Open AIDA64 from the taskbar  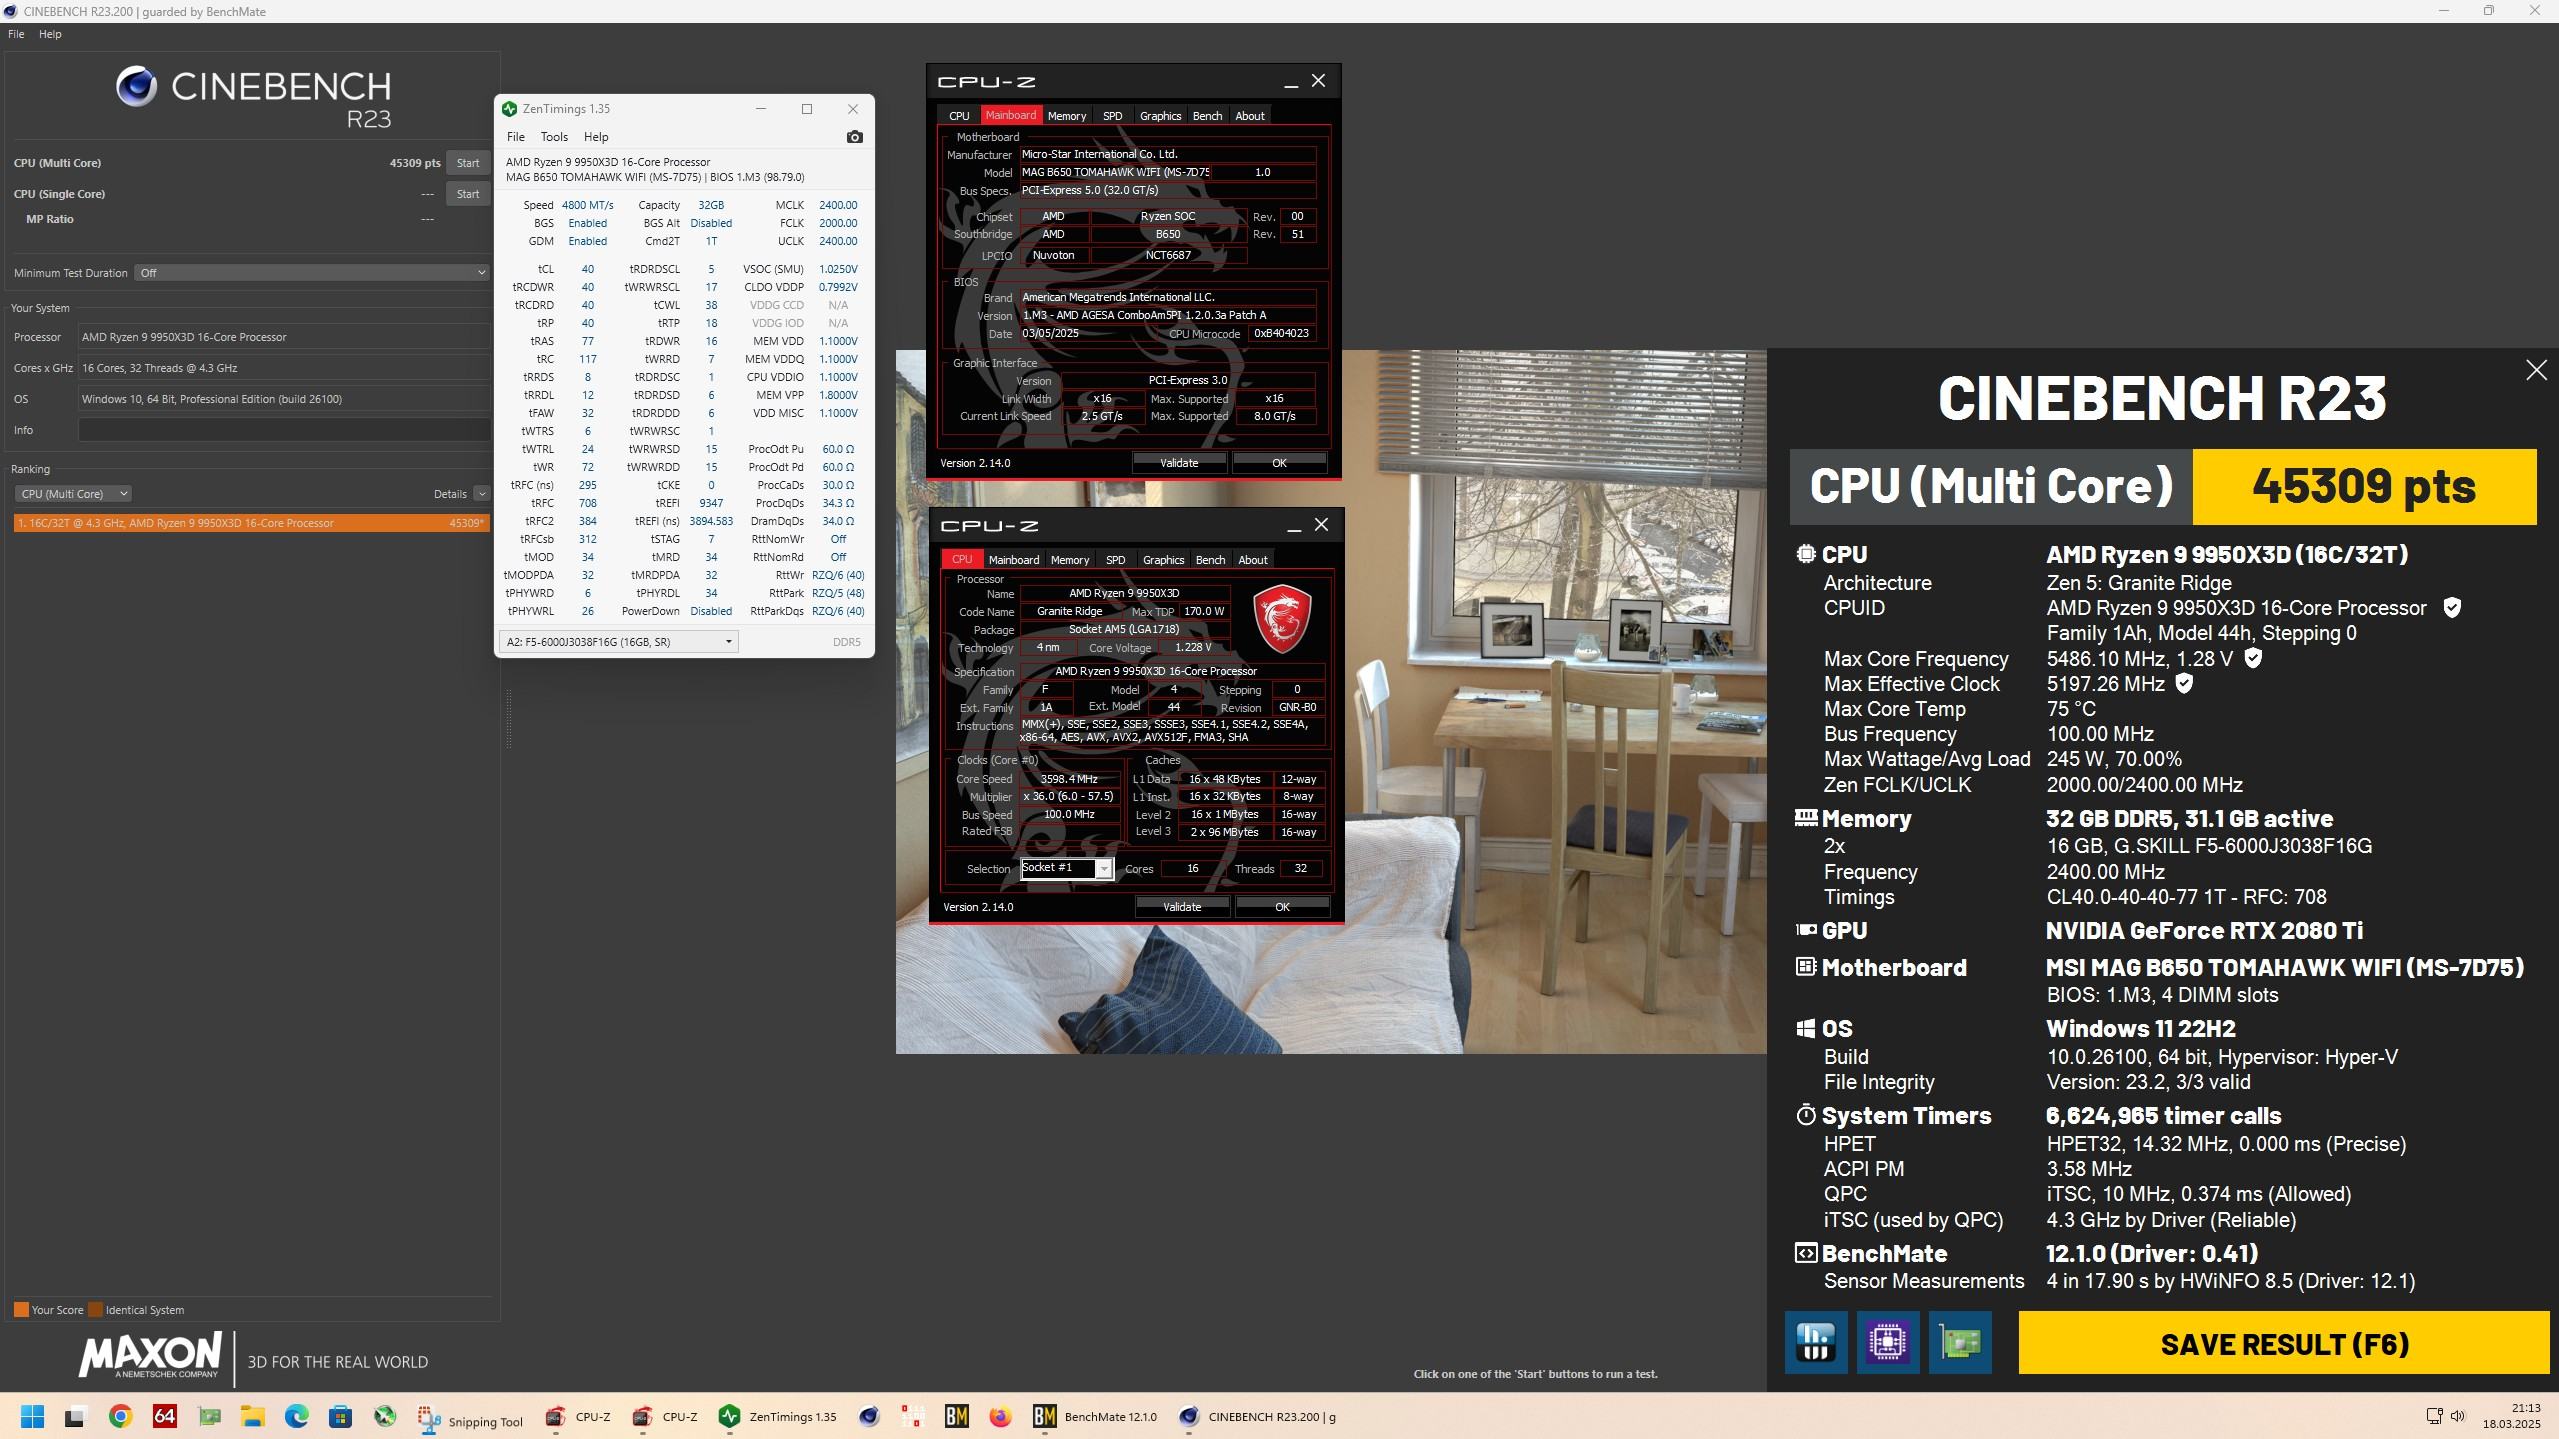click(165, 1416)
